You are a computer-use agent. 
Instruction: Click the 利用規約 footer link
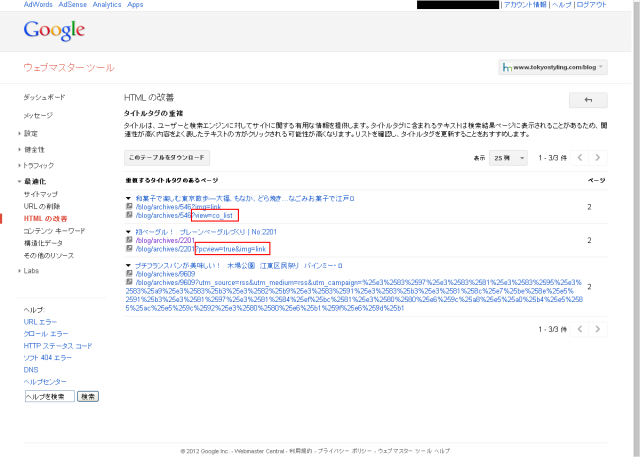301,451
